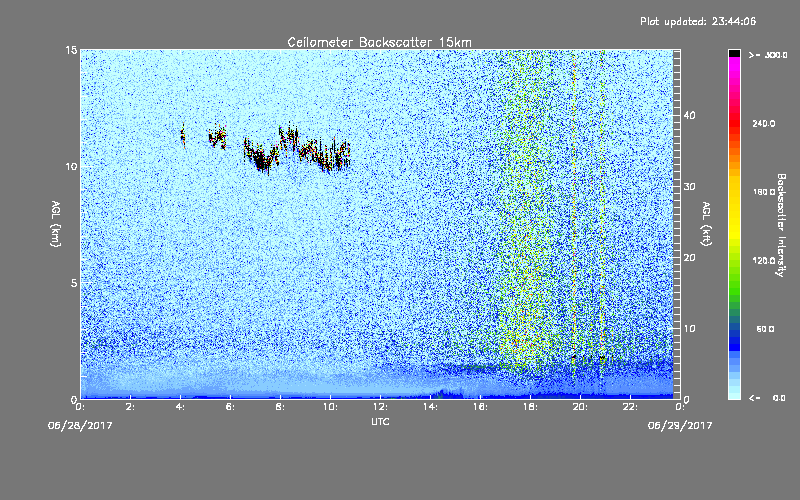Click the 240.0 colorbar label

tap(764, 124)
